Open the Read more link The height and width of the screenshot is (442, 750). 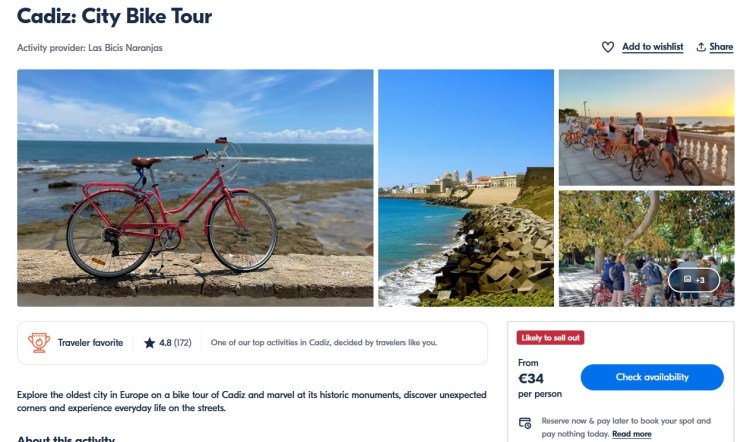click(631, 434)
